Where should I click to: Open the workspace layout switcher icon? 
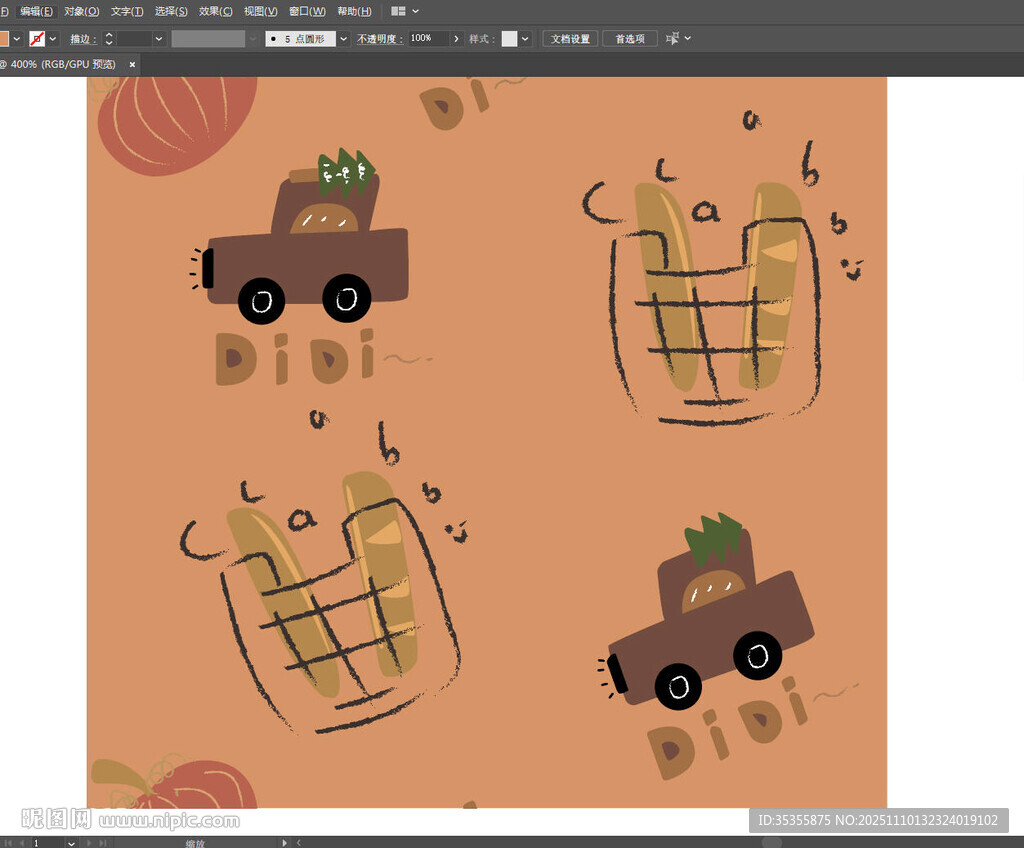point(399,11)
